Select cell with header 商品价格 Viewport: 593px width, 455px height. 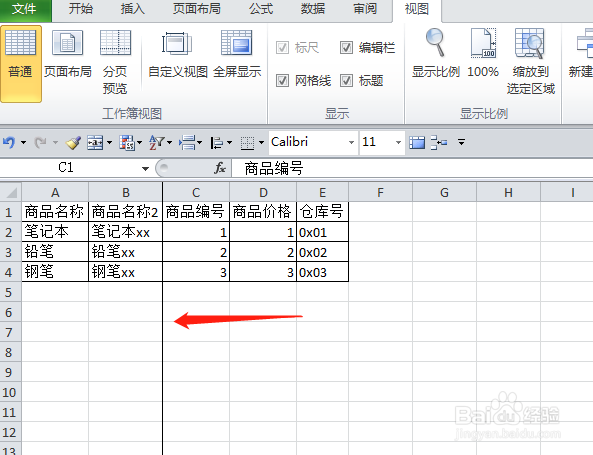pos(263,211)
